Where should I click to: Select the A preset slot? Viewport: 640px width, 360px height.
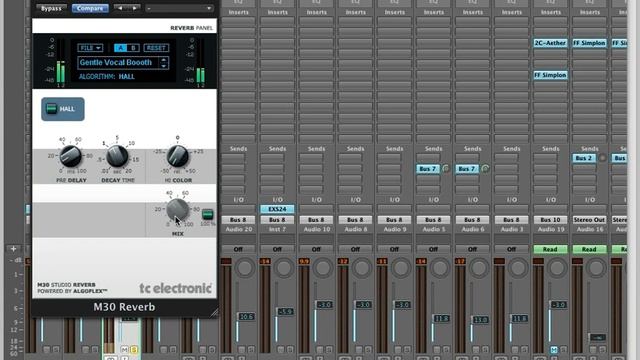pos(120,48)
